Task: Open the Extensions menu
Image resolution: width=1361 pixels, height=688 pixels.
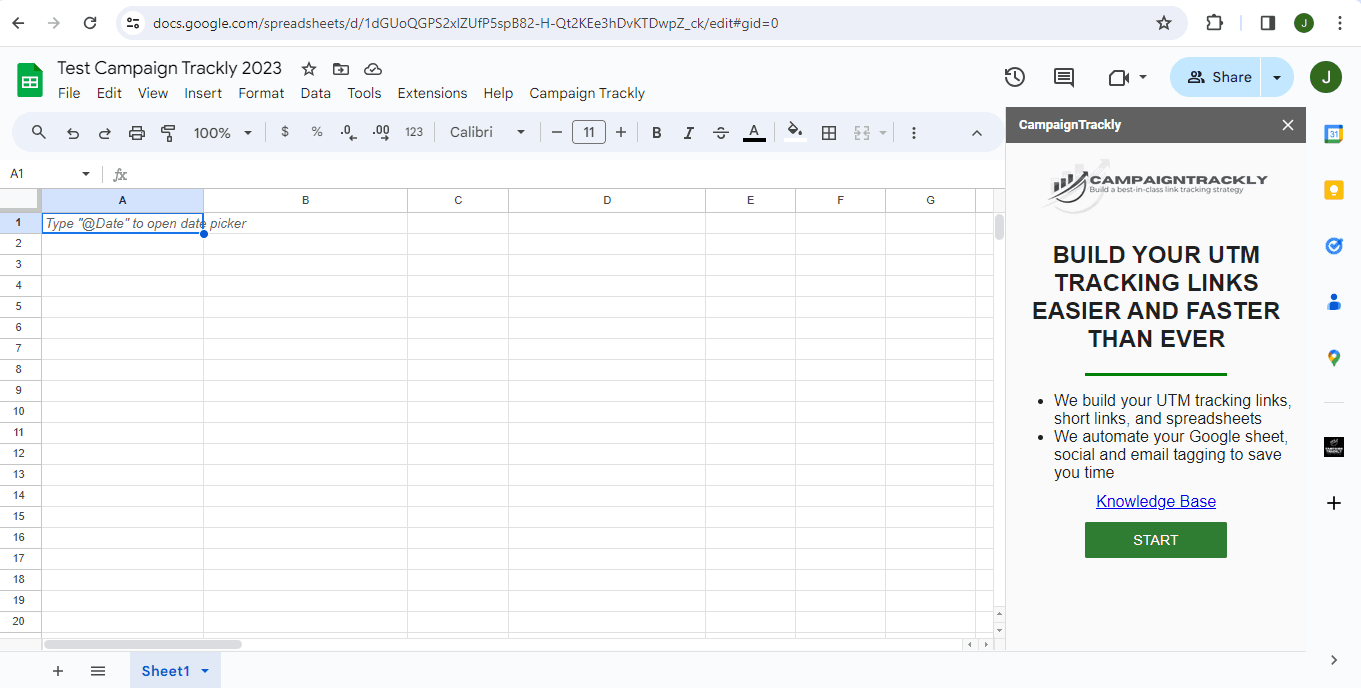Action: pyautogui.click(x=432, y=93)
